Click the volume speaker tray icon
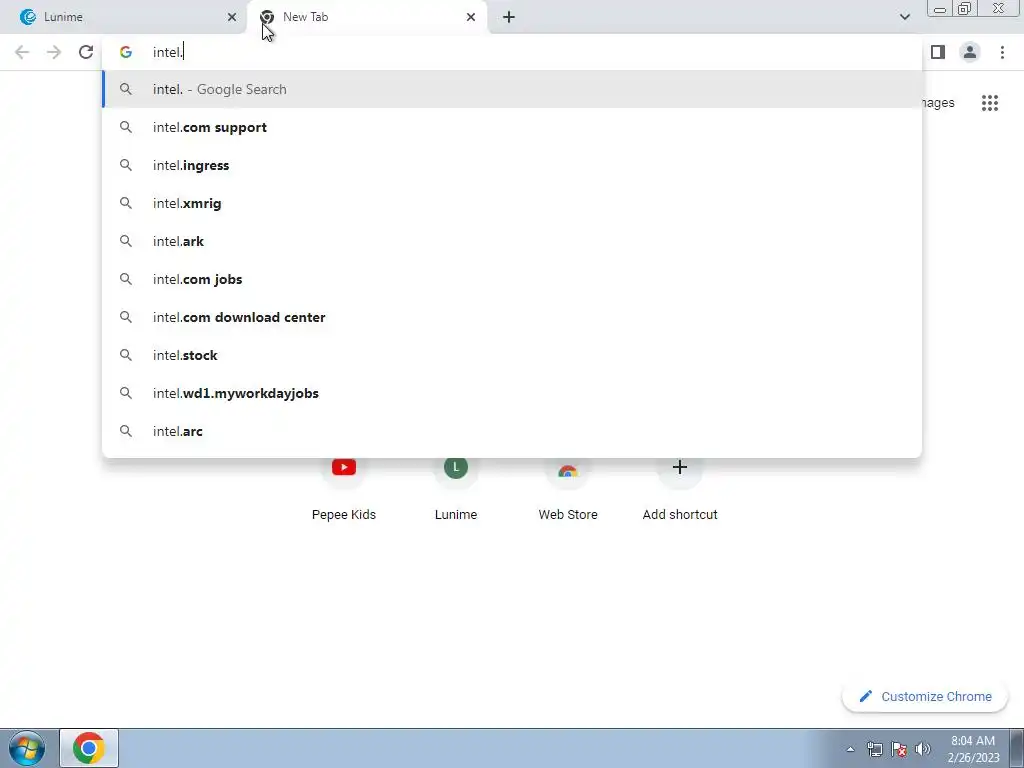The height and width of the screenshot is (768, 1024). [922, 749]
